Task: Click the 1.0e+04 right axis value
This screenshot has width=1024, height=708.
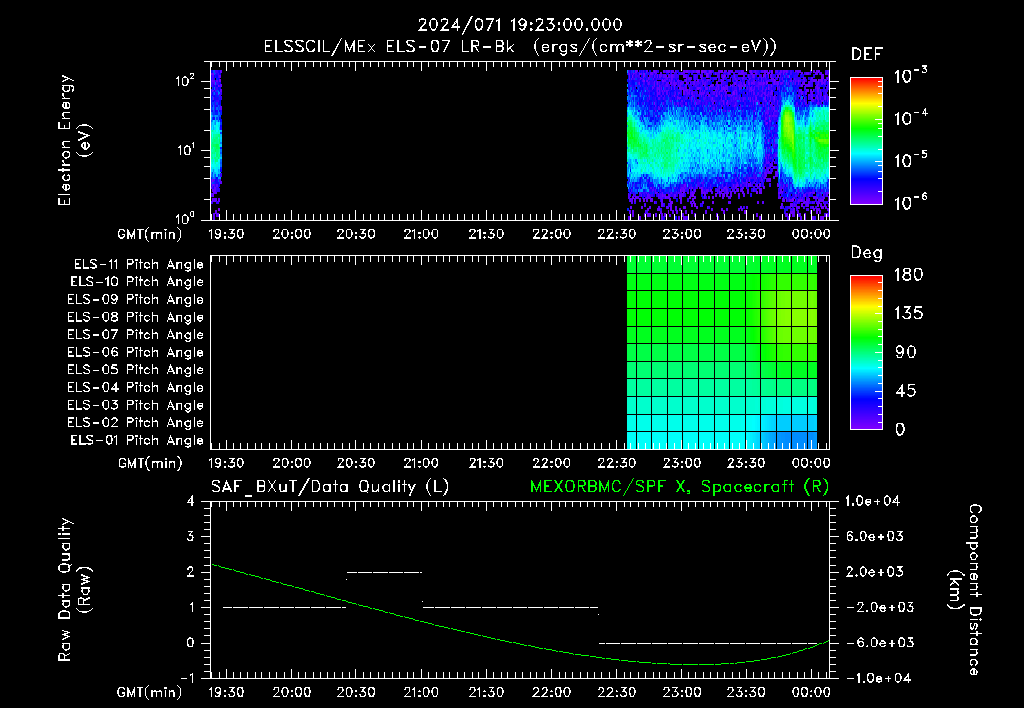Action: tap(872, 501)
